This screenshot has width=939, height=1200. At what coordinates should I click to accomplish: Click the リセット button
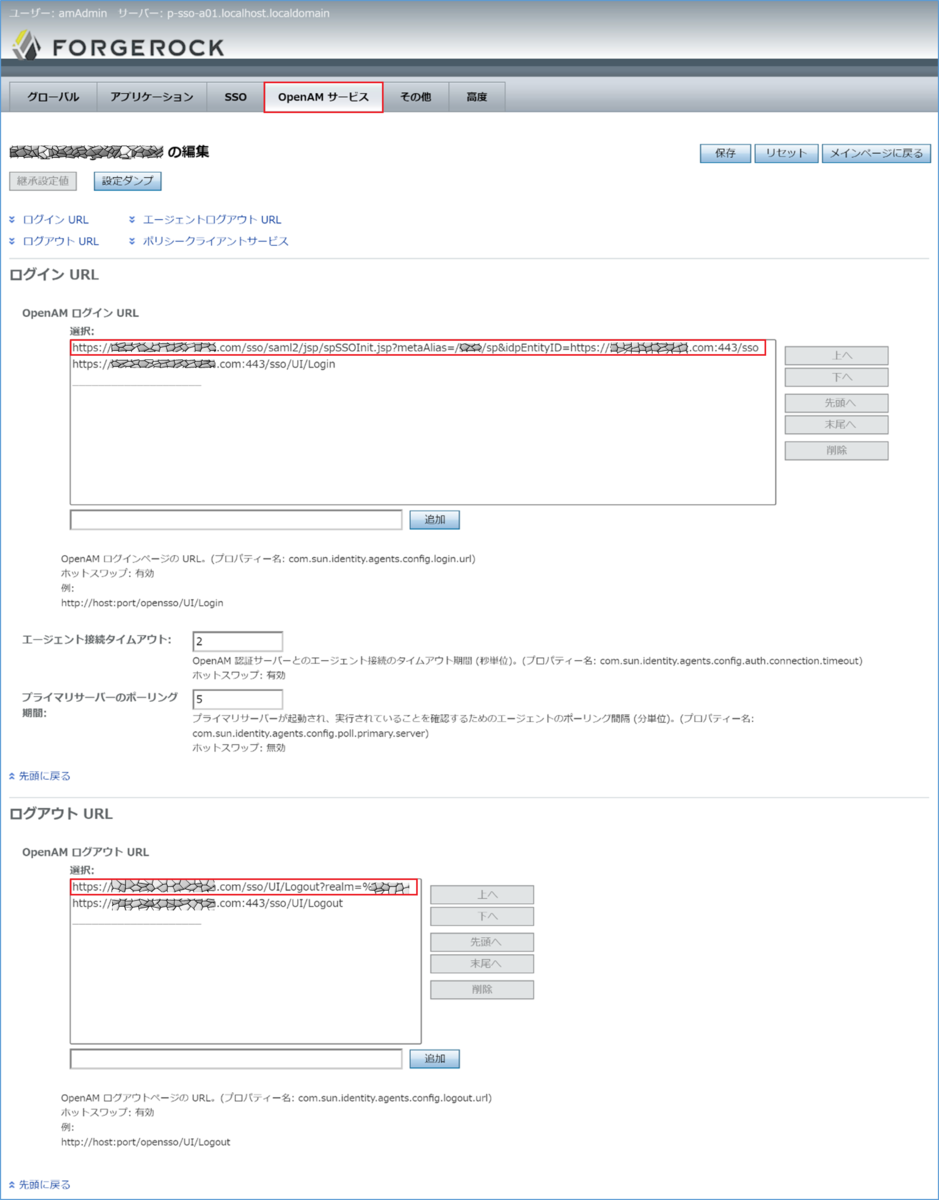pyautogui.click(x=786, y=153)
